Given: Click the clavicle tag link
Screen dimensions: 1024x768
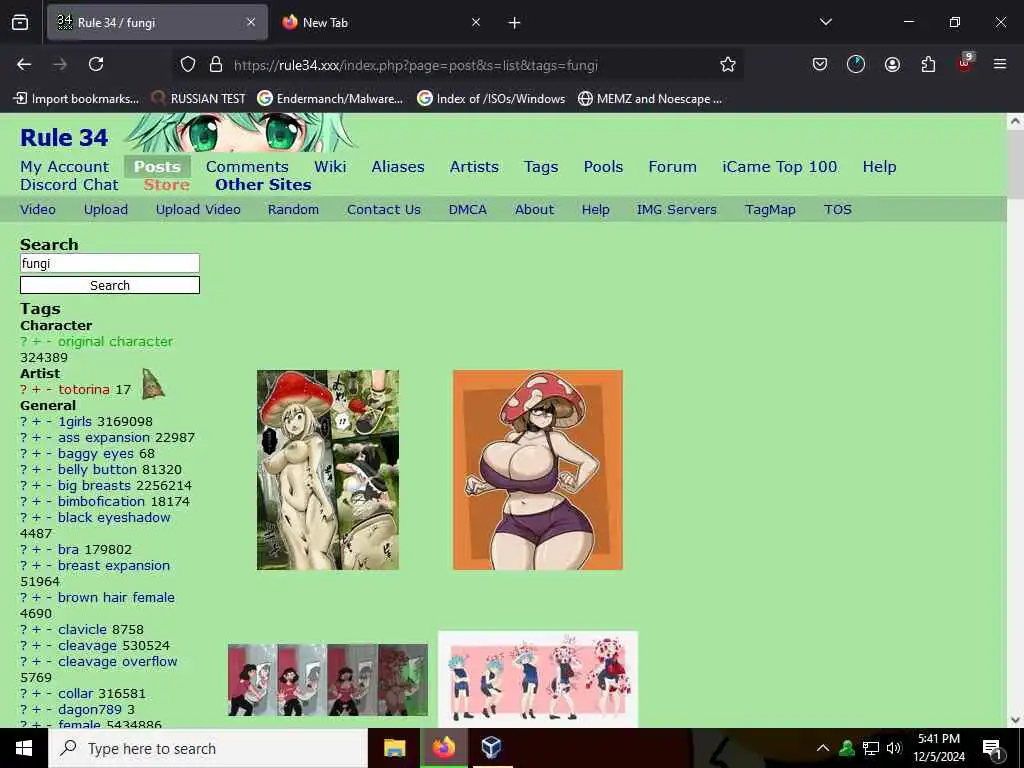Looking at the screenshot, I should point(82,630).
